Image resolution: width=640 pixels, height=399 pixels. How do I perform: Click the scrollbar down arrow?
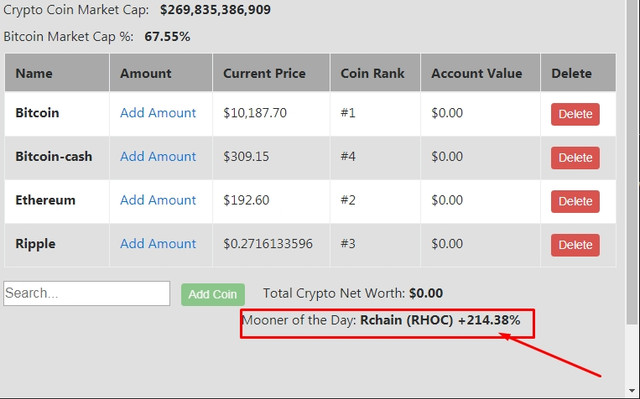631,390
